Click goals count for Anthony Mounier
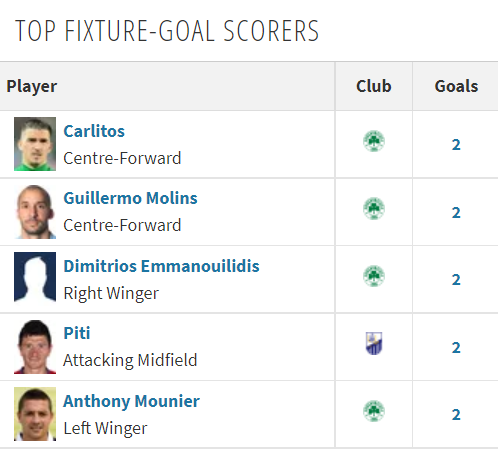The image size is (498, 449). (x=456, y=415)
